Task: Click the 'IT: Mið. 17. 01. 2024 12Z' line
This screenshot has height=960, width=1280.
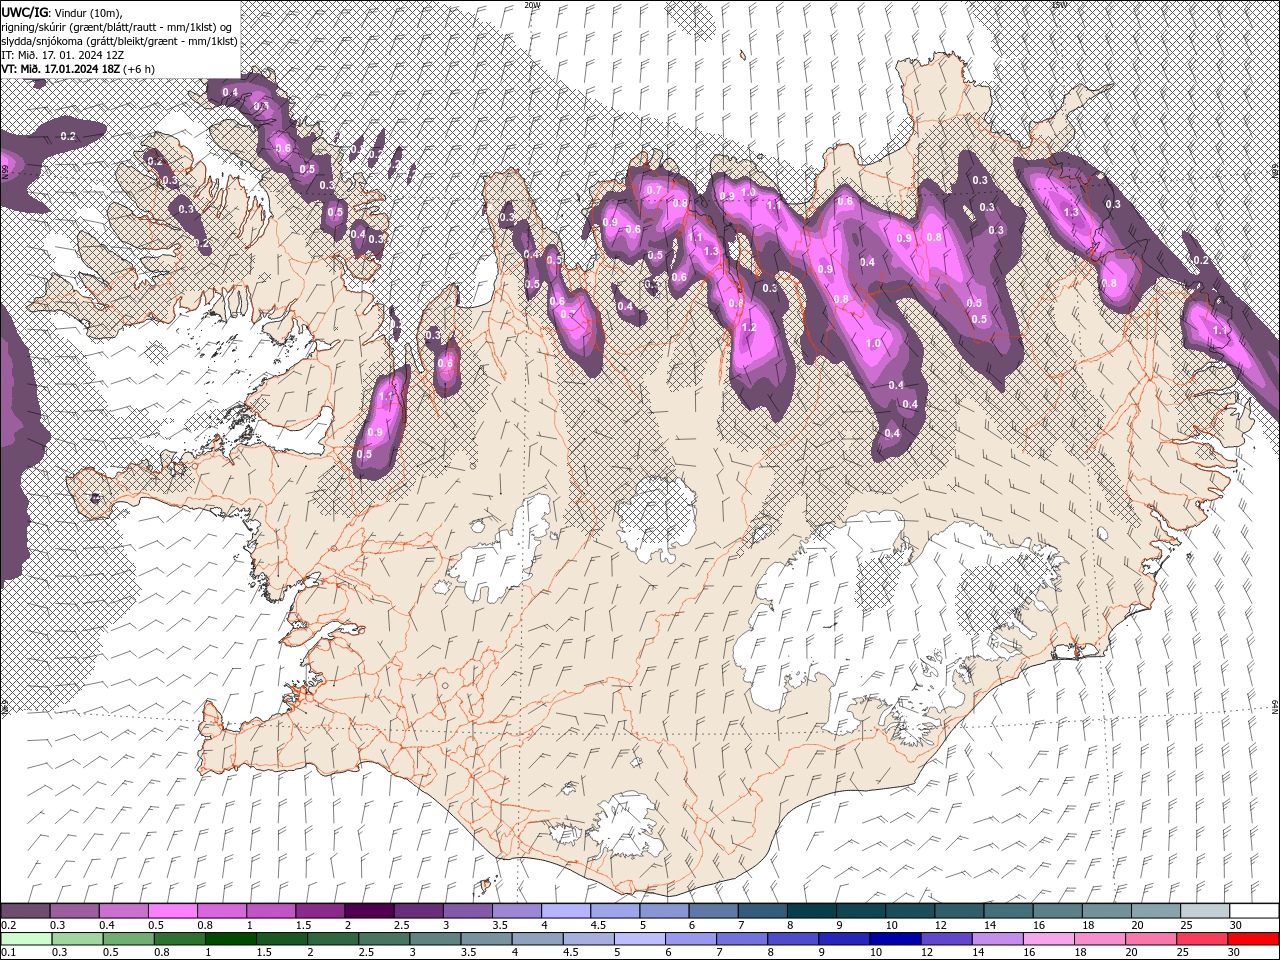Action: tap(61, 55)
